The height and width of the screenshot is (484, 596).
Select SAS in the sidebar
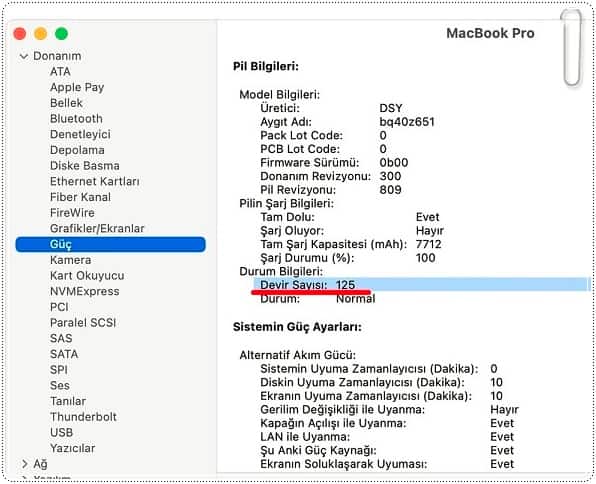point(61,338)
